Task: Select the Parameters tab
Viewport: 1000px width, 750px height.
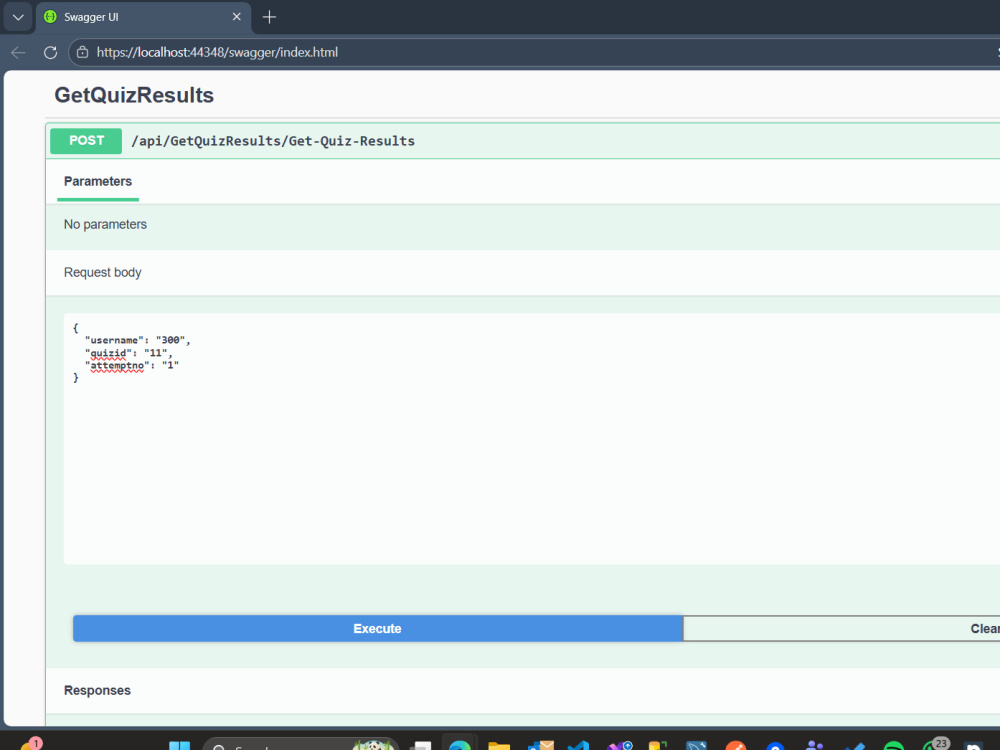Action: point(98,182)
